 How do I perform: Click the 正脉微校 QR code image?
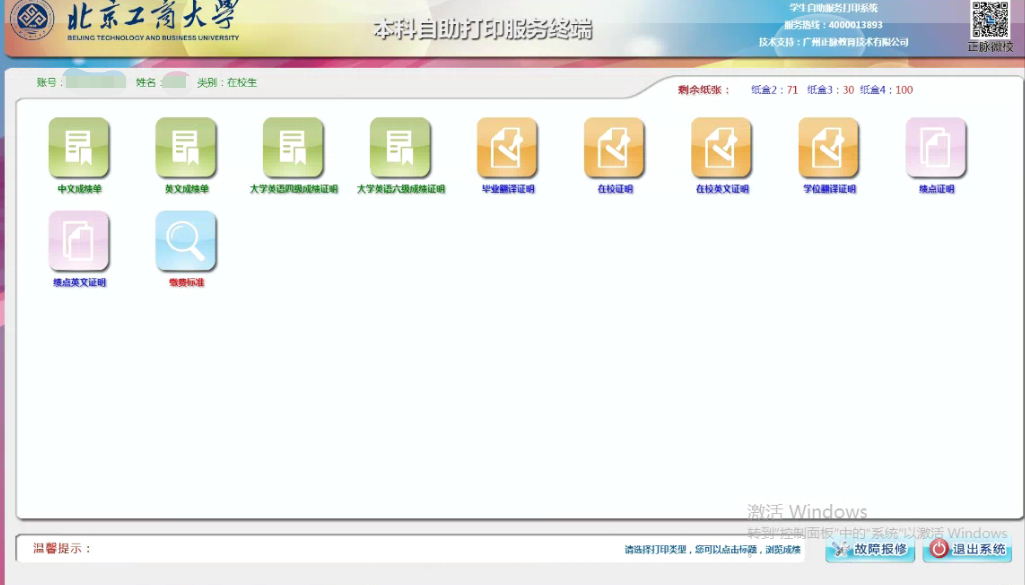pyautogui.click(x=990, y=20)
